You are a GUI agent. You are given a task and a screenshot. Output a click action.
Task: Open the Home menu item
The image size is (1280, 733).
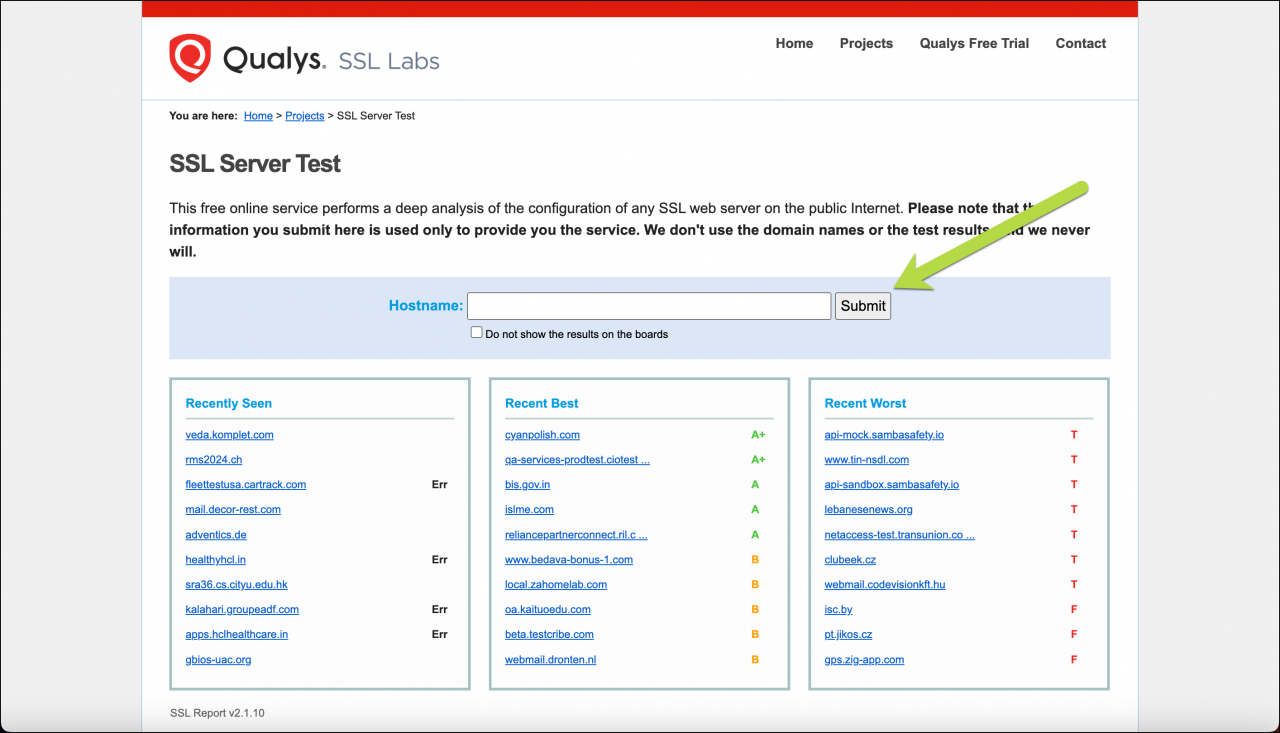(794, 44)
